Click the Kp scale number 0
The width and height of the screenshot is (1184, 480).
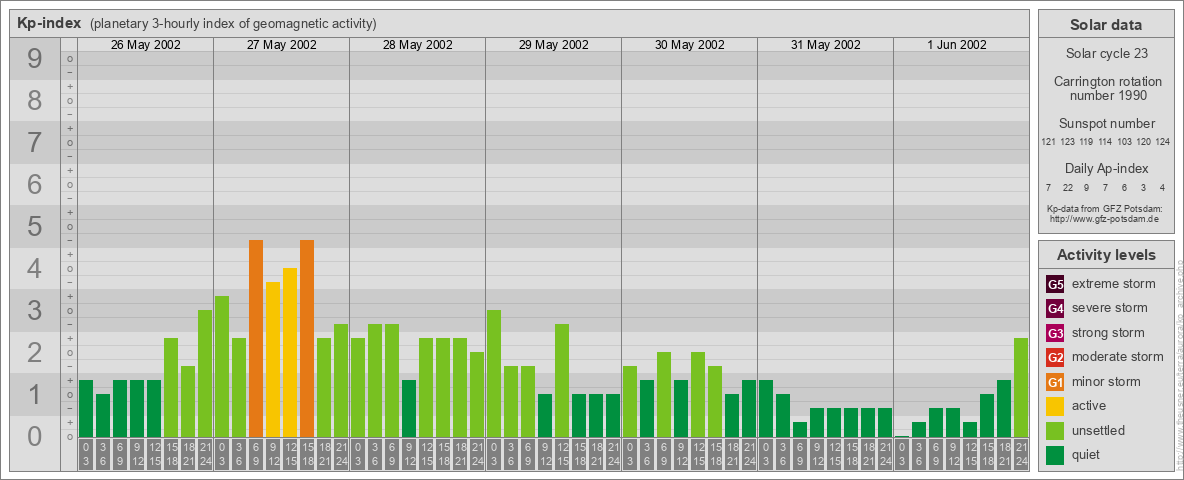(35, 436)
